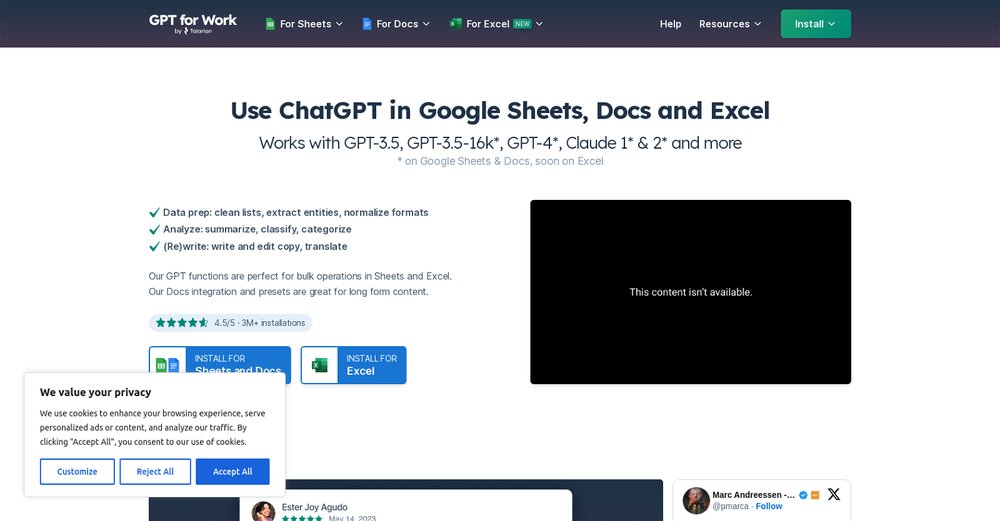Open Customize cookie preferences
This screenshot has width=1000, height=521.
tap(77, 472)
